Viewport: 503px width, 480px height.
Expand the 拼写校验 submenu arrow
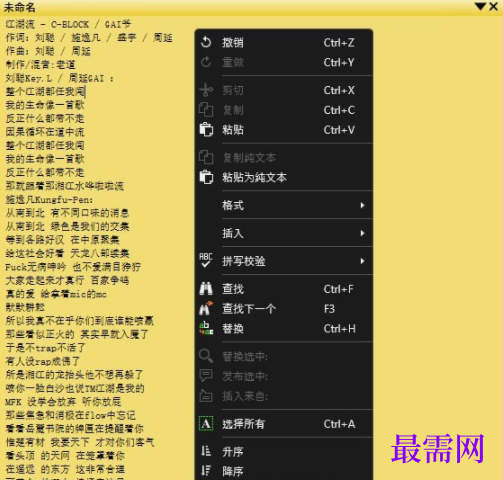(362, 261)
